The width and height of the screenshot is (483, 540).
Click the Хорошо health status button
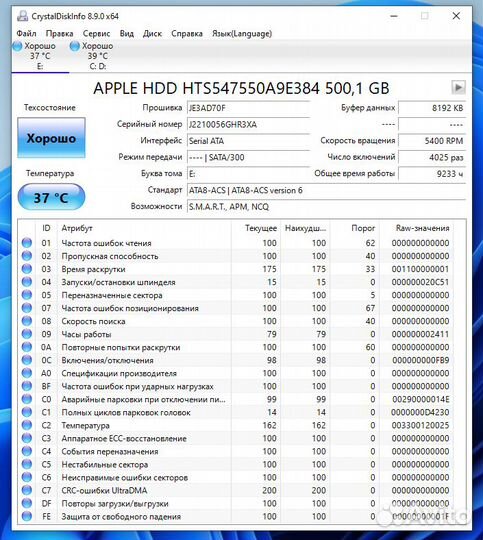click(x=51, y=138)
